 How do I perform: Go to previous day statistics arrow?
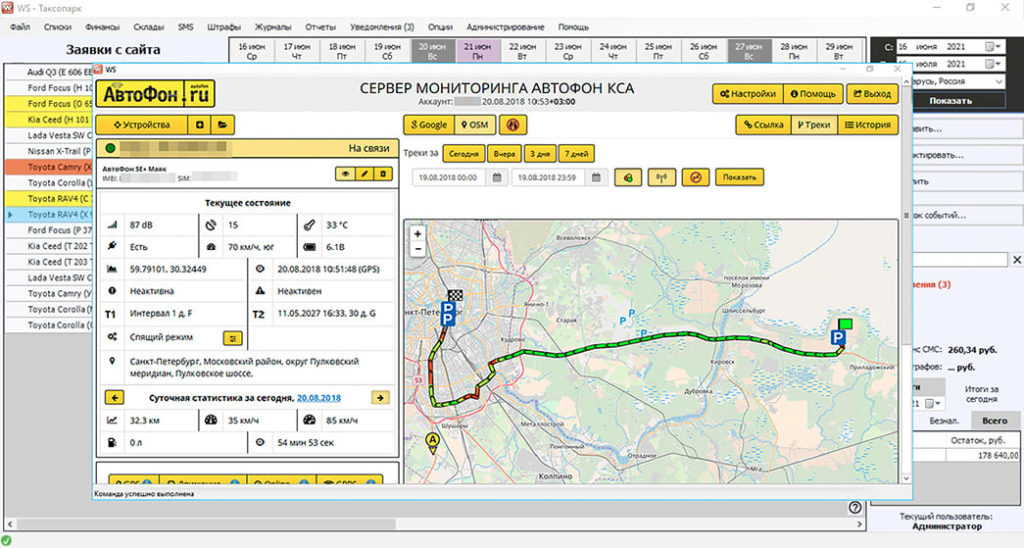pyautogui.click(x=114, y=397)
